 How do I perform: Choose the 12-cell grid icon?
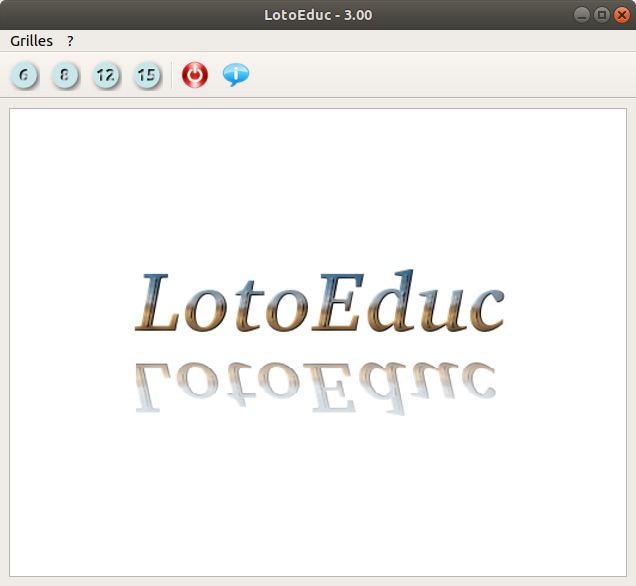click(x=106, y=75)
